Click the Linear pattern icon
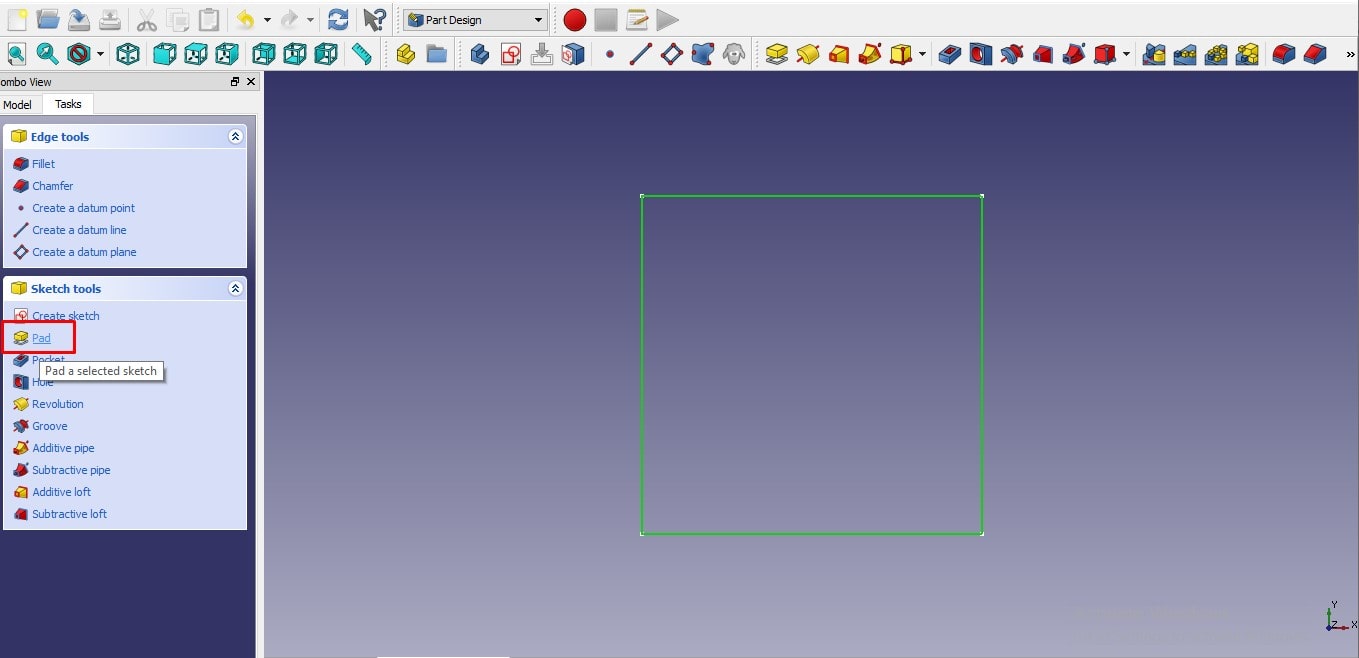 1185,54
